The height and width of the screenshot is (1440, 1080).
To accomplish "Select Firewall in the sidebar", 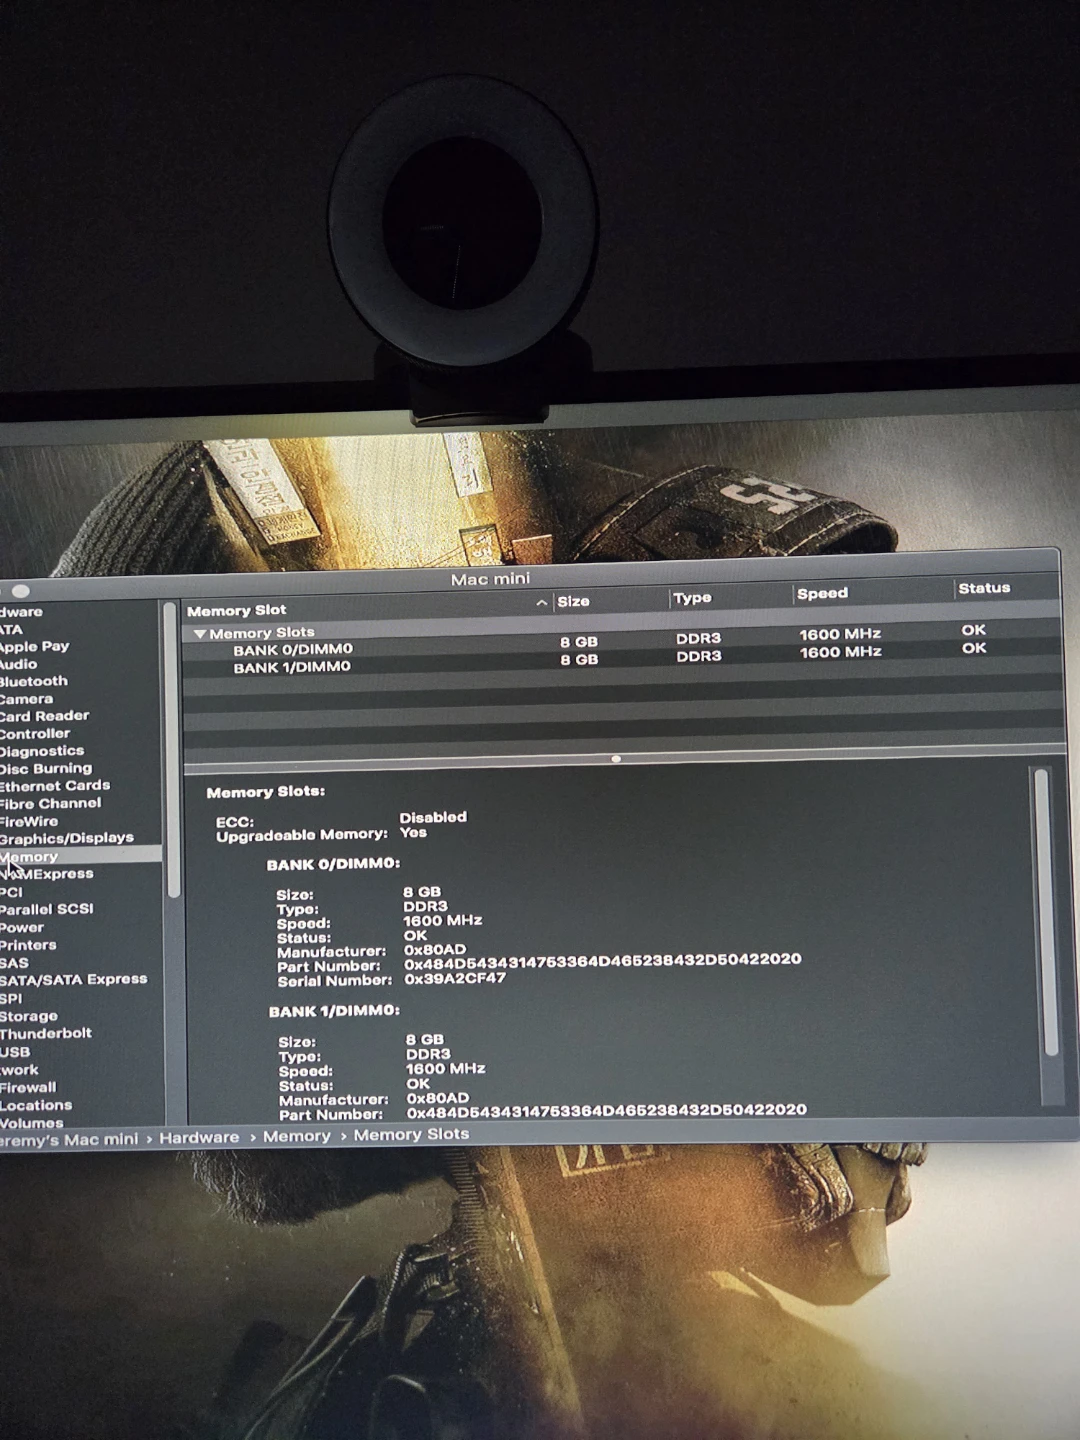I will (28, 1087).
